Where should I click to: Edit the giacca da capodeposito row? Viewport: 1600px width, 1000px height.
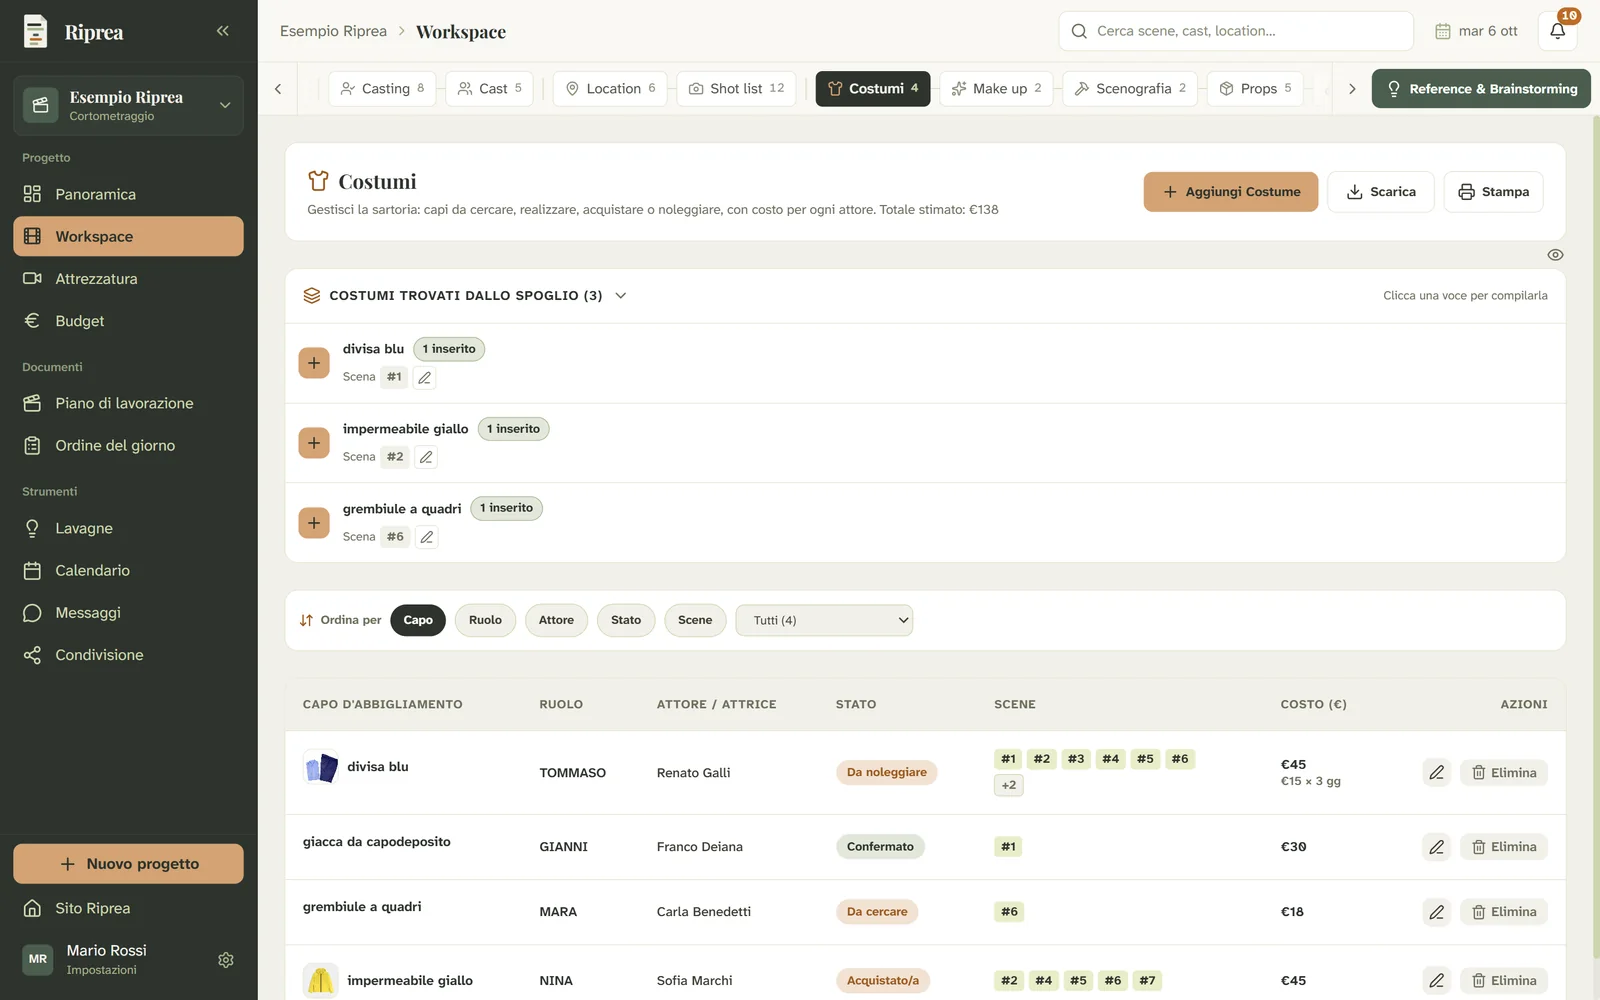[1436, 847]
